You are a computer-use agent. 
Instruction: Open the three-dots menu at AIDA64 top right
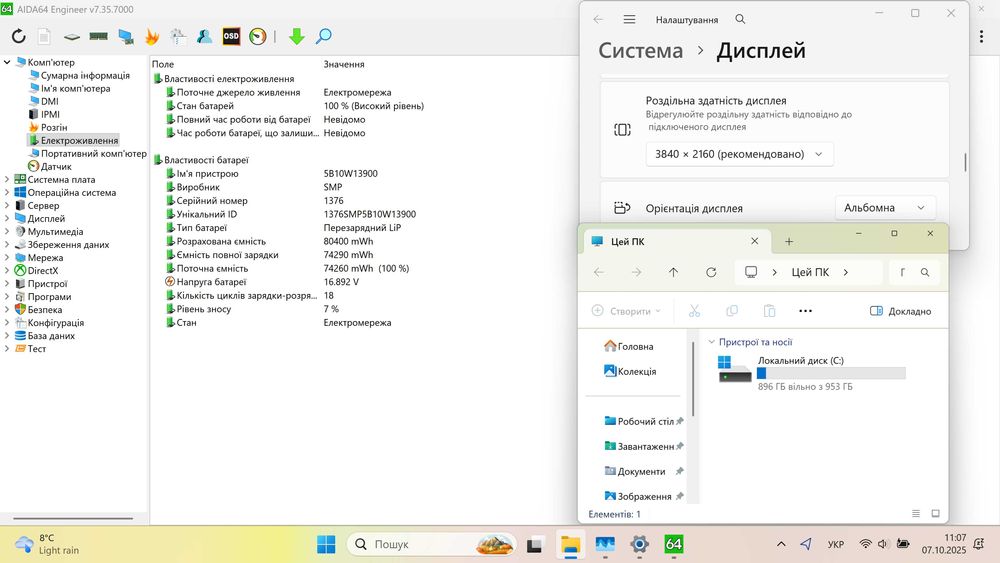[x=982, y=36]
